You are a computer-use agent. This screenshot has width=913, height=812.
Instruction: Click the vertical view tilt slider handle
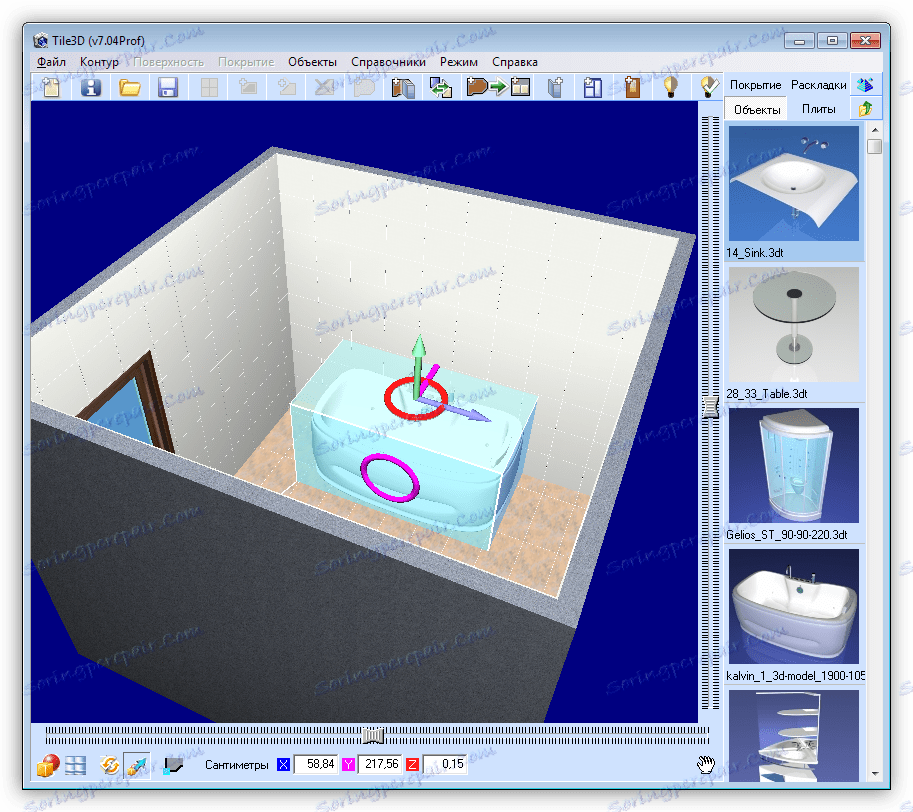(710, 407)
